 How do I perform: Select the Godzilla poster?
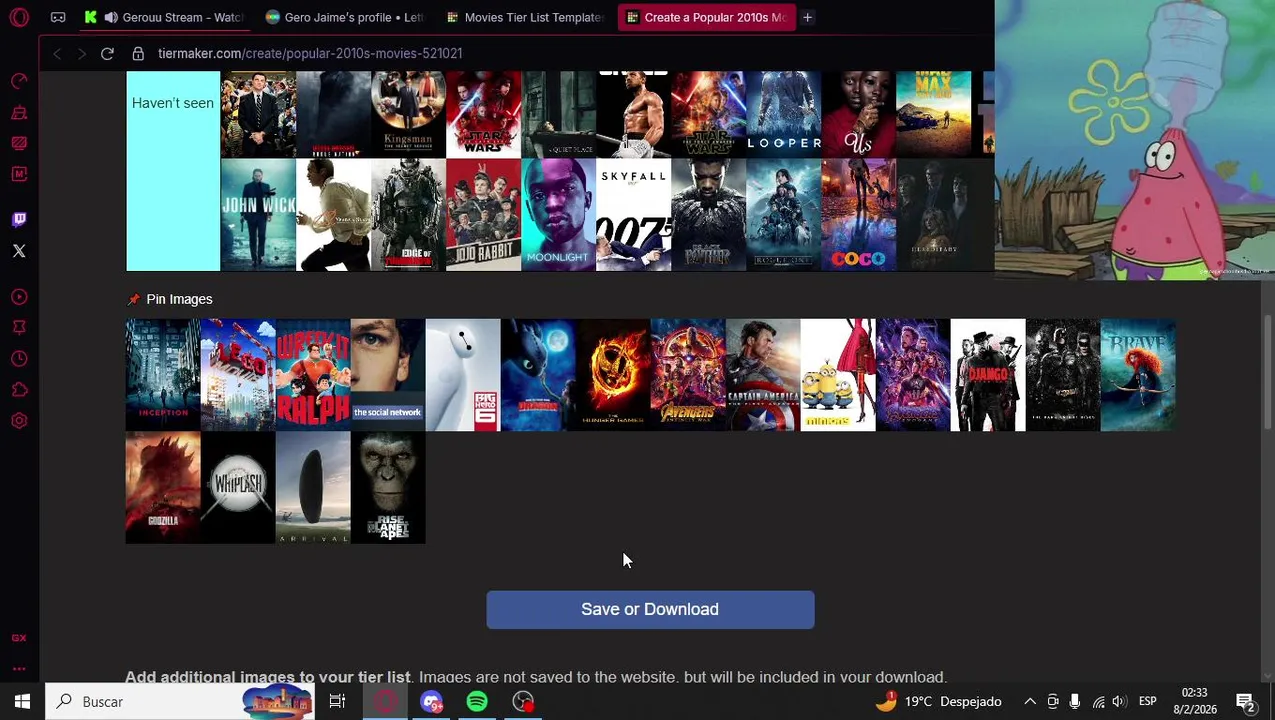click(x=163, y=488)
